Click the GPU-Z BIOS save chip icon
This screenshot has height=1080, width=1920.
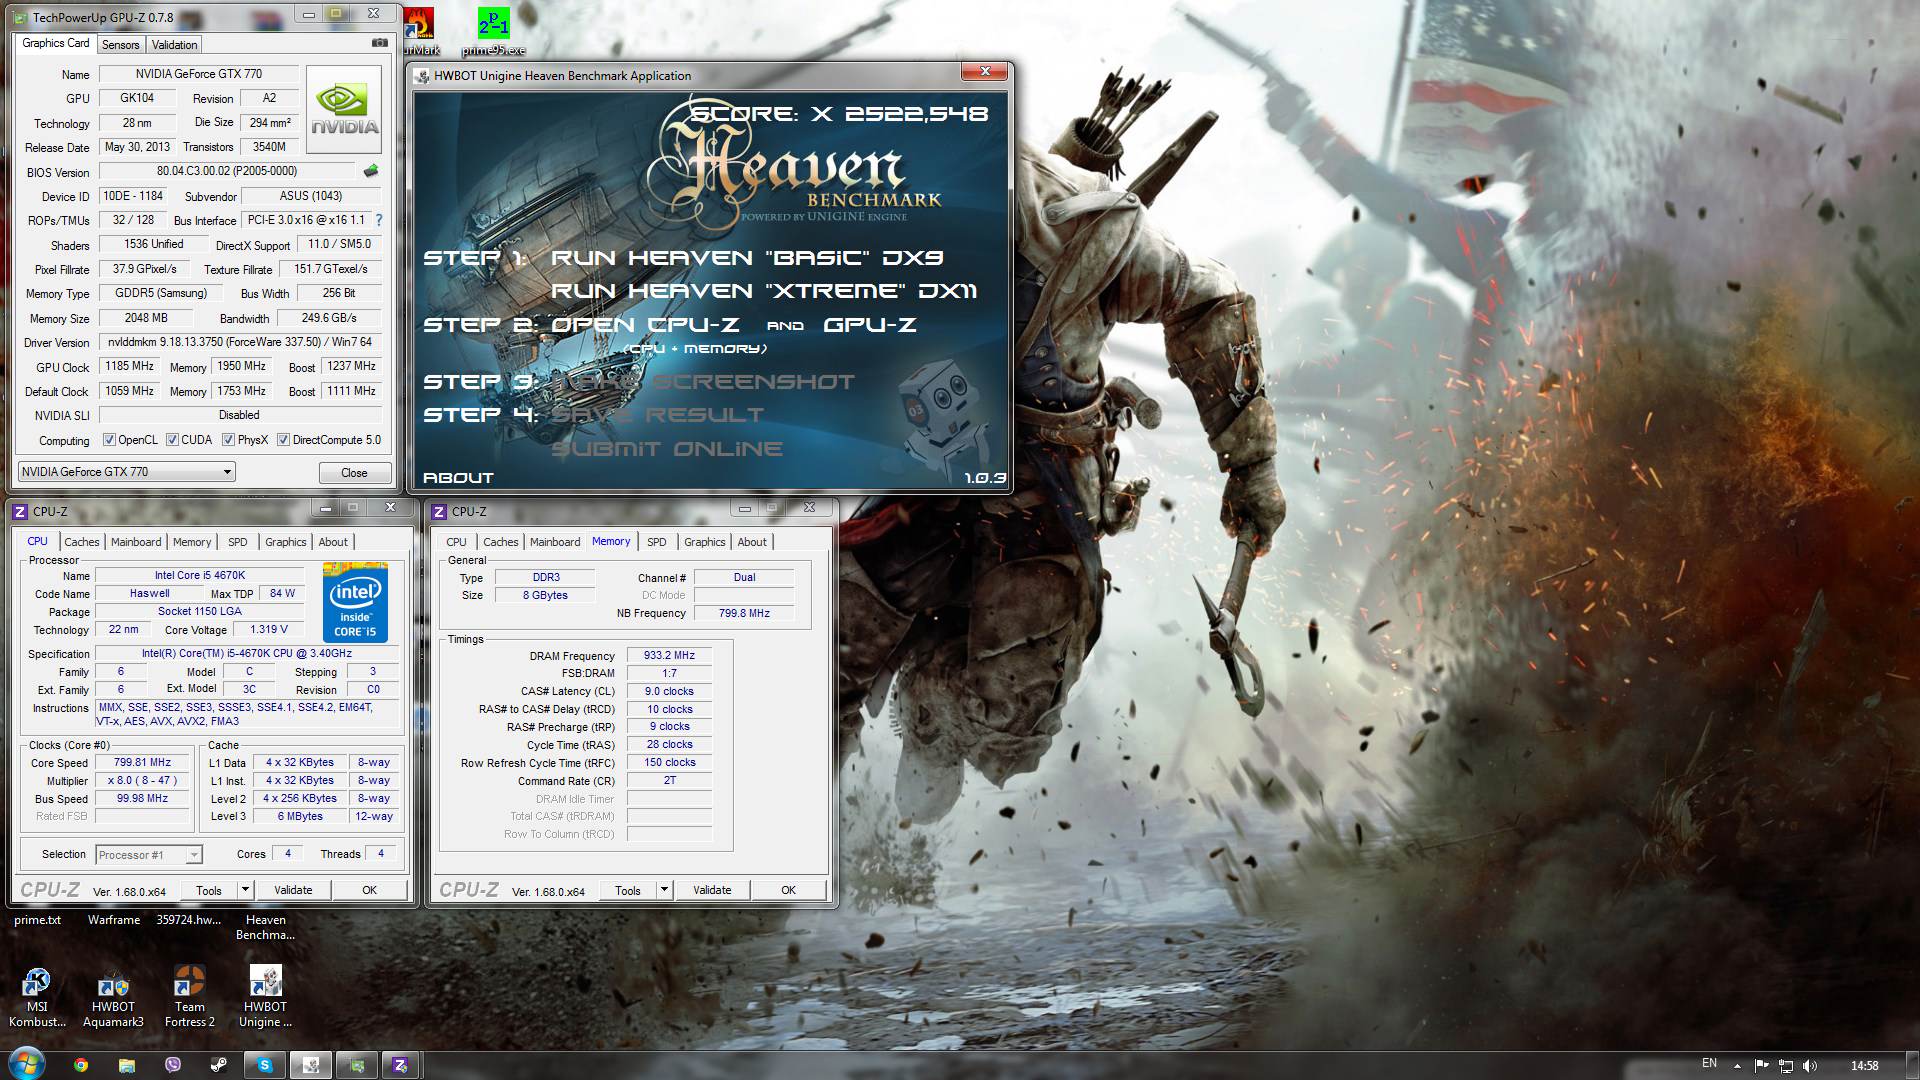[x=371, y=171]
